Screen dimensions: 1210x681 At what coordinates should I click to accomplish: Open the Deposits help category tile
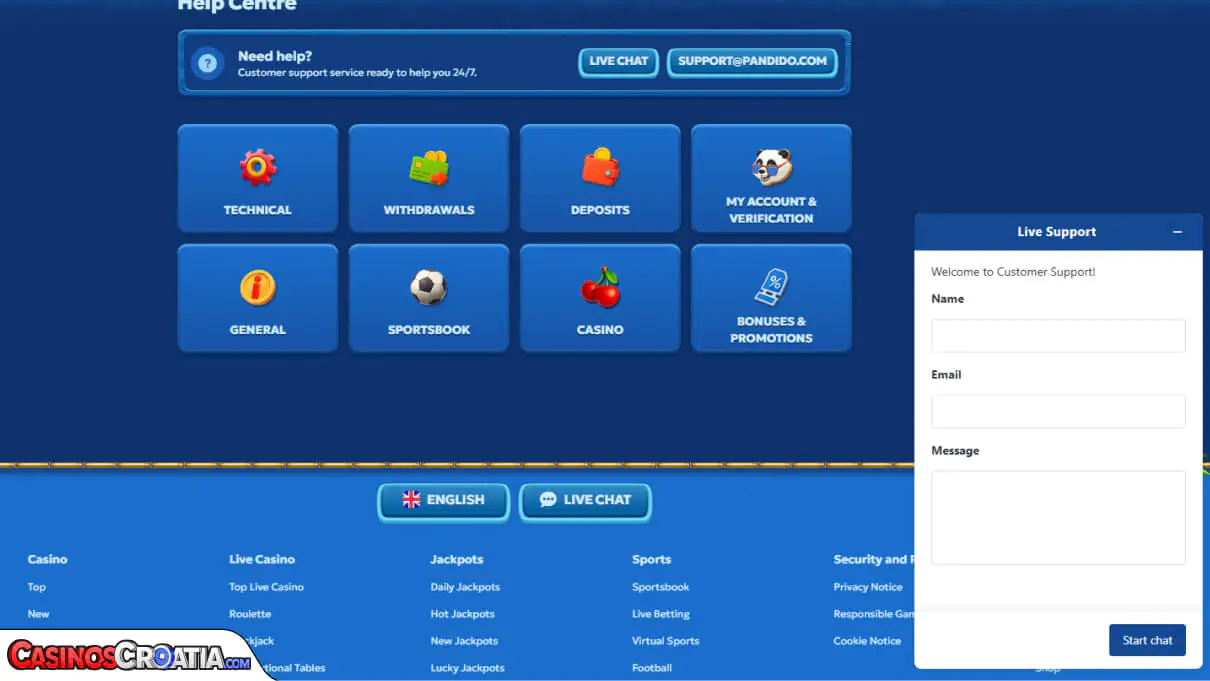[600, 178]
